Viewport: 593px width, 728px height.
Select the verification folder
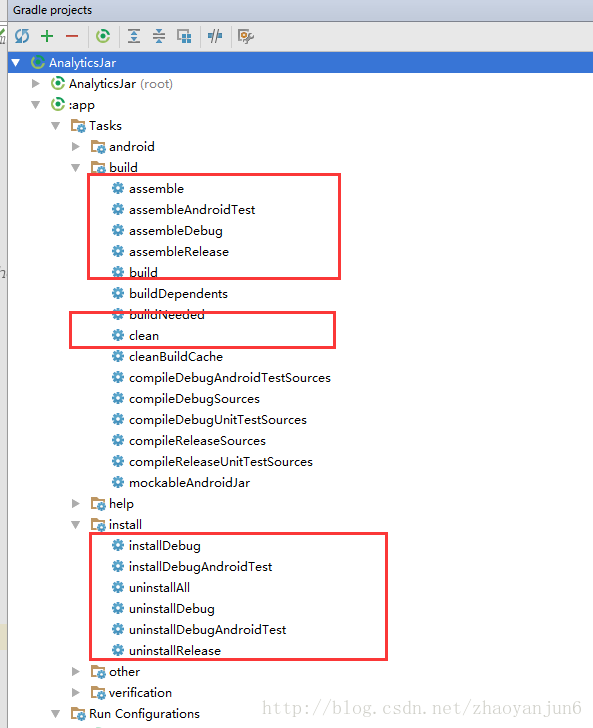[x=140, y=692]
